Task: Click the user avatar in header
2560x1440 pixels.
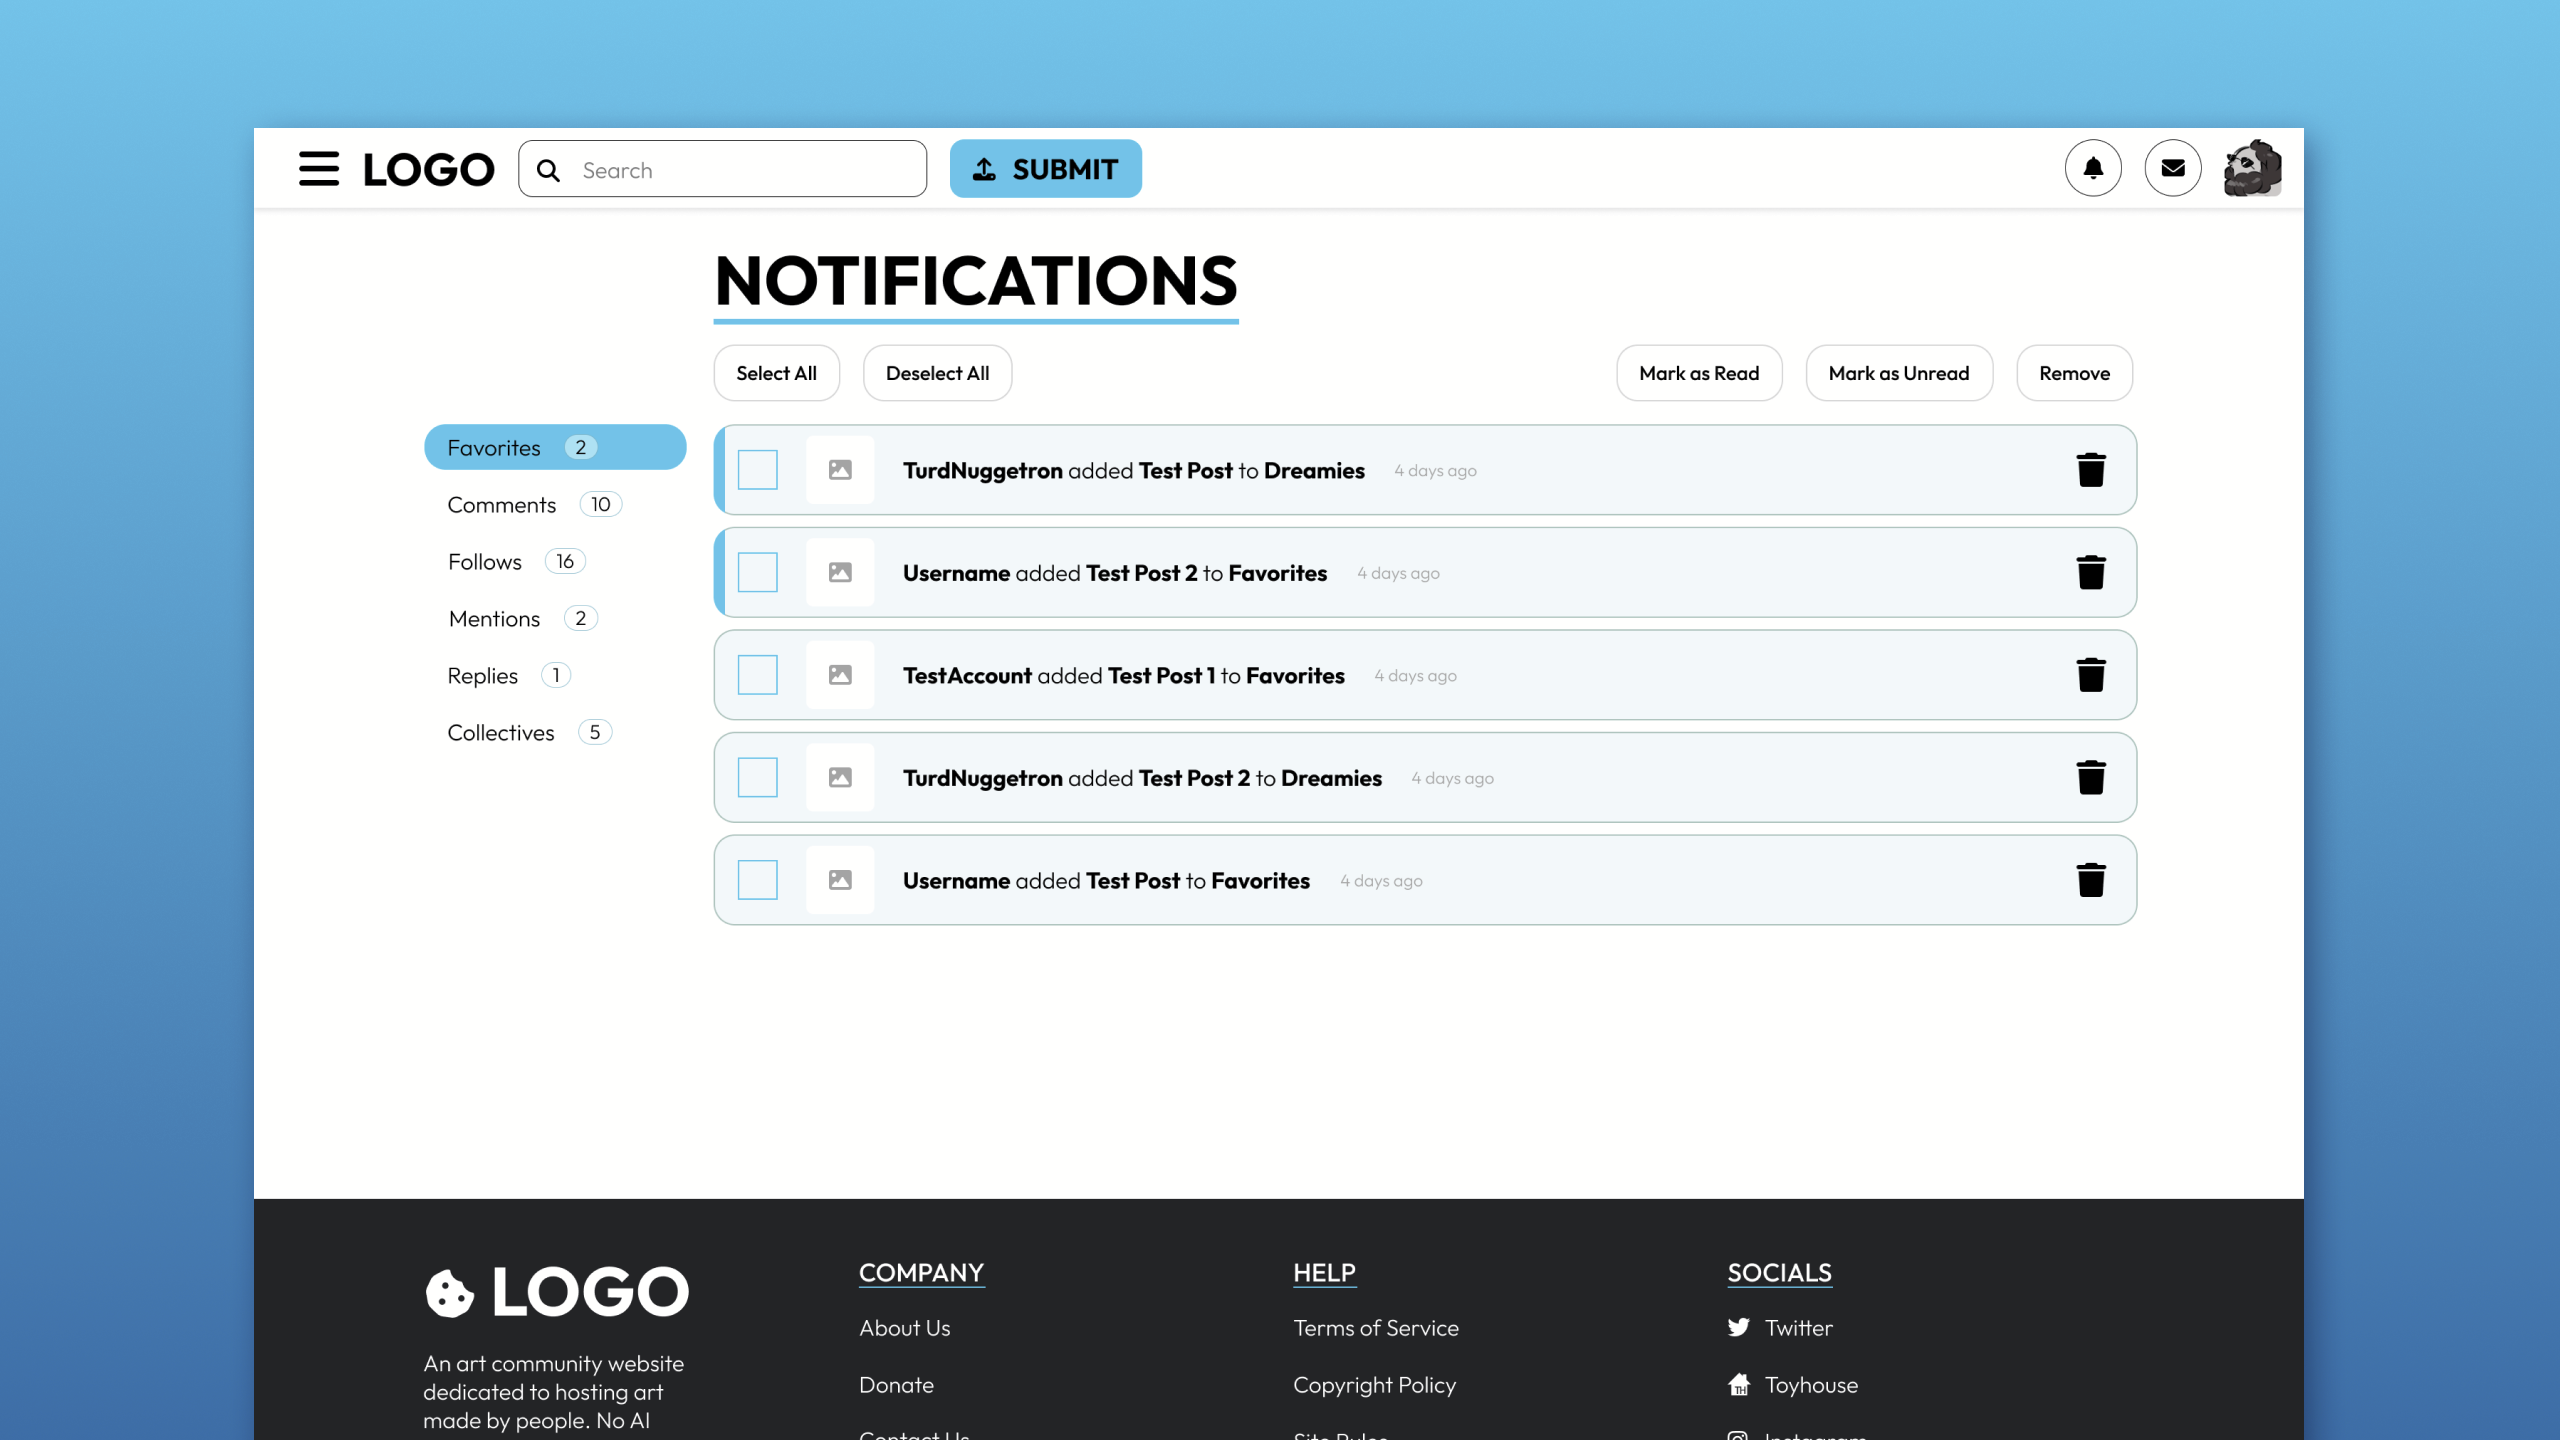Action: (2252, 169)
